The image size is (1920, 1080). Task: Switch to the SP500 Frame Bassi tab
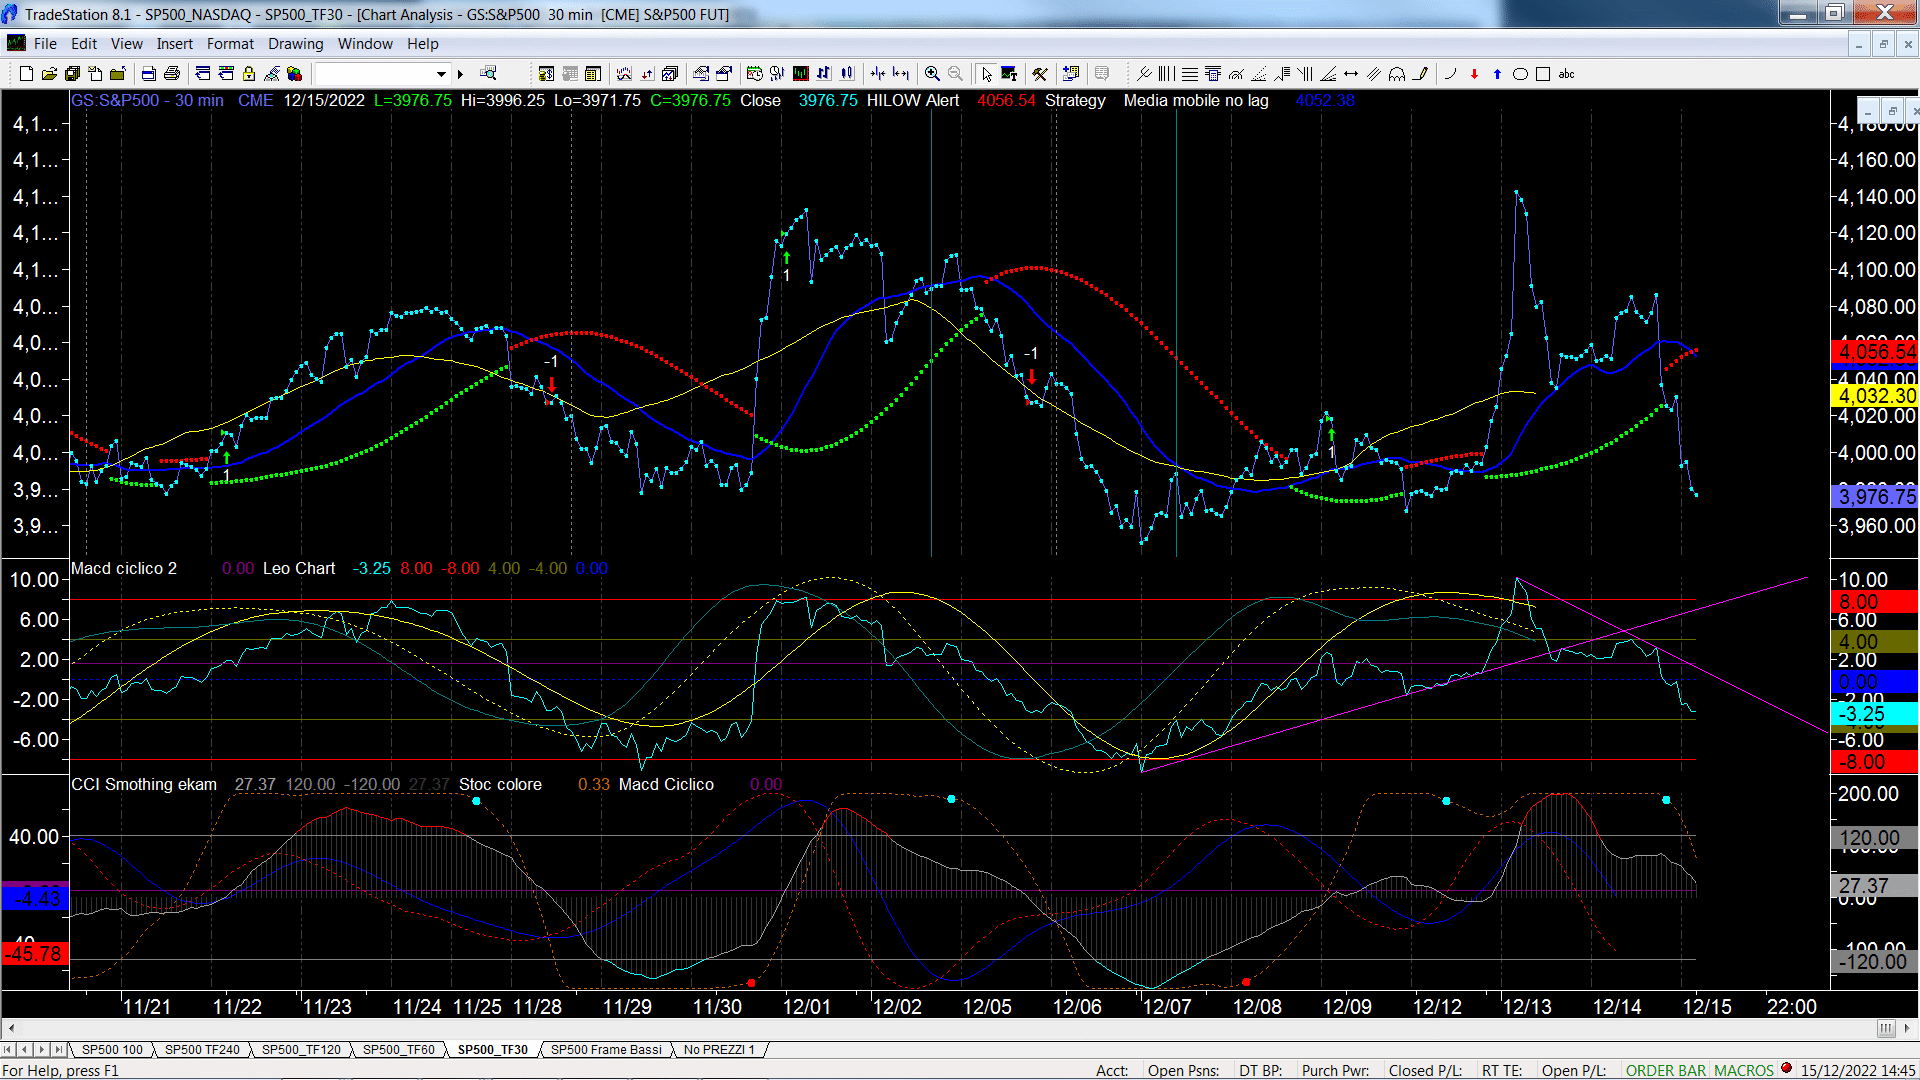tap(606, 1050)
